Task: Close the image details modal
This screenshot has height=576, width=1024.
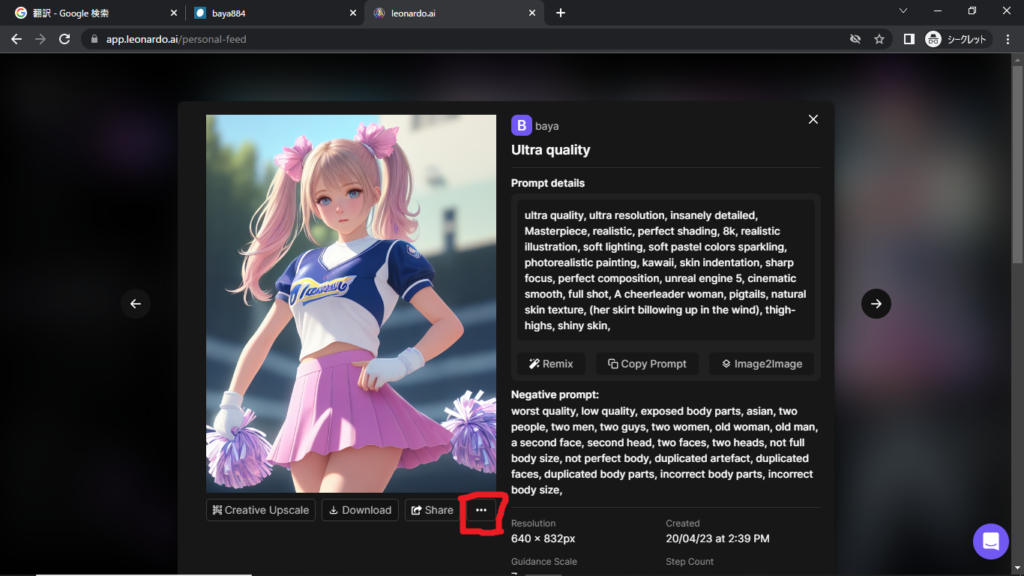Action: coord(813,119)
